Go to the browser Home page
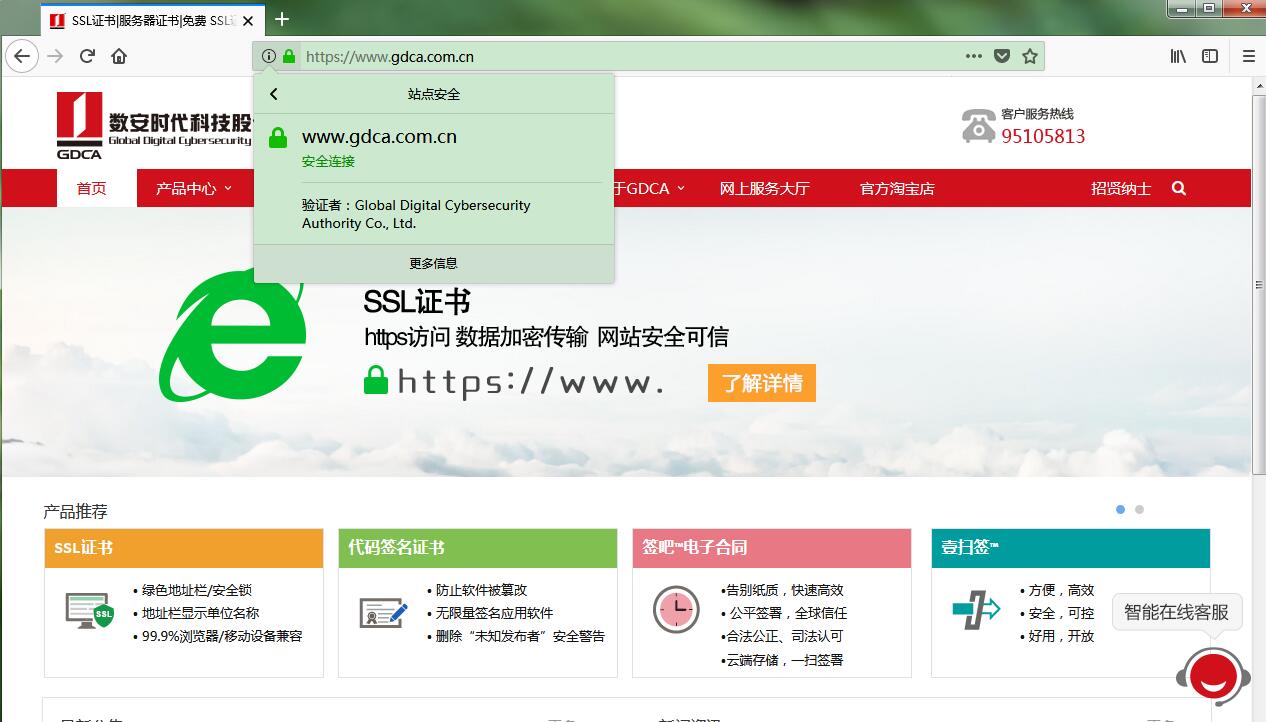 [x=119, y=56]
